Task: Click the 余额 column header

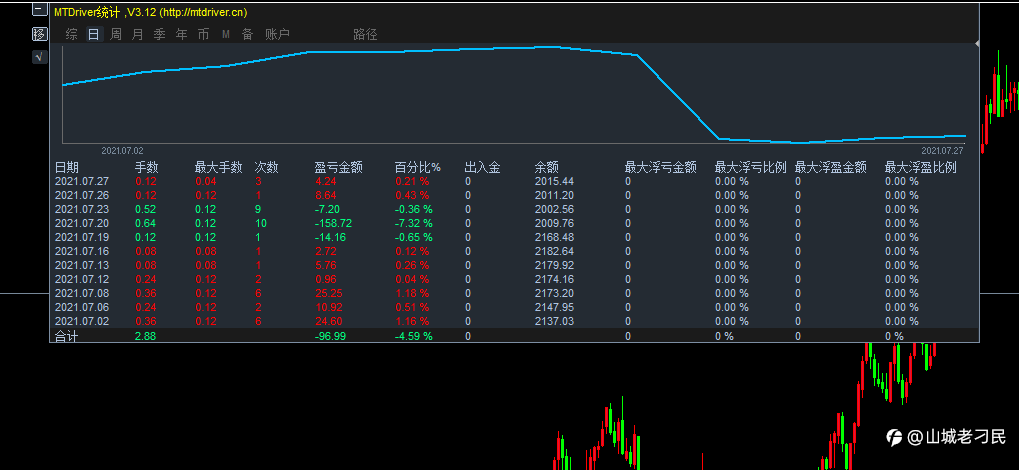Action: coord(547,168)
